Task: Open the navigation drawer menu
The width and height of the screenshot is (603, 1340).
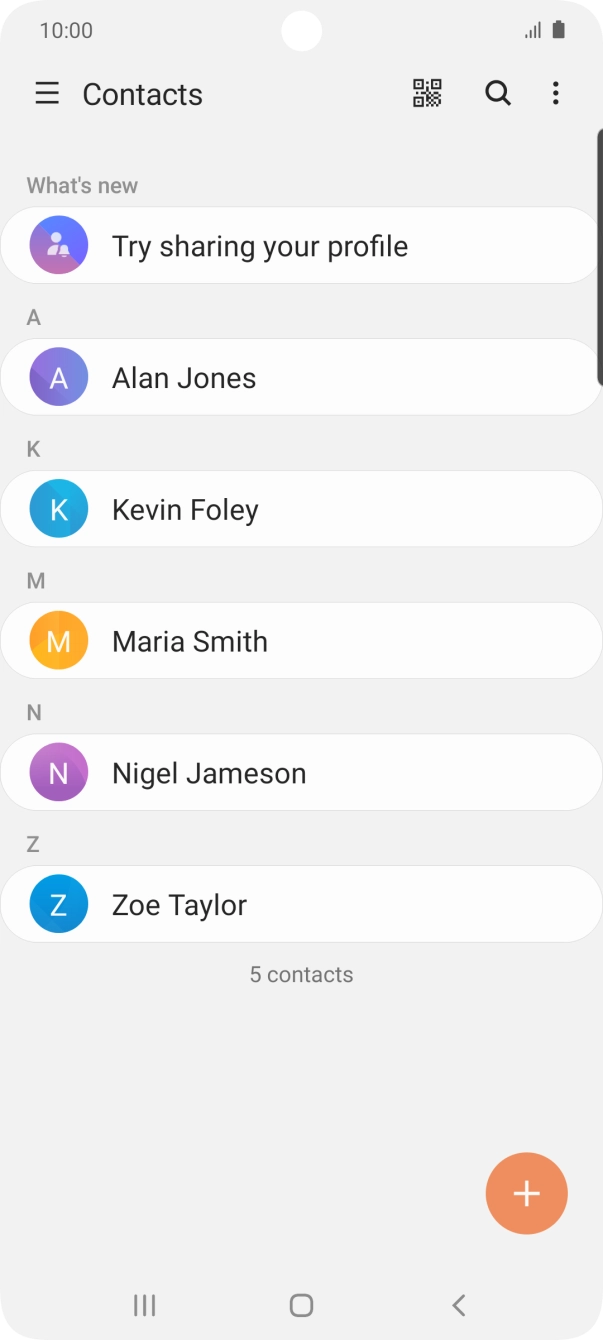Action: click(47, 93)
